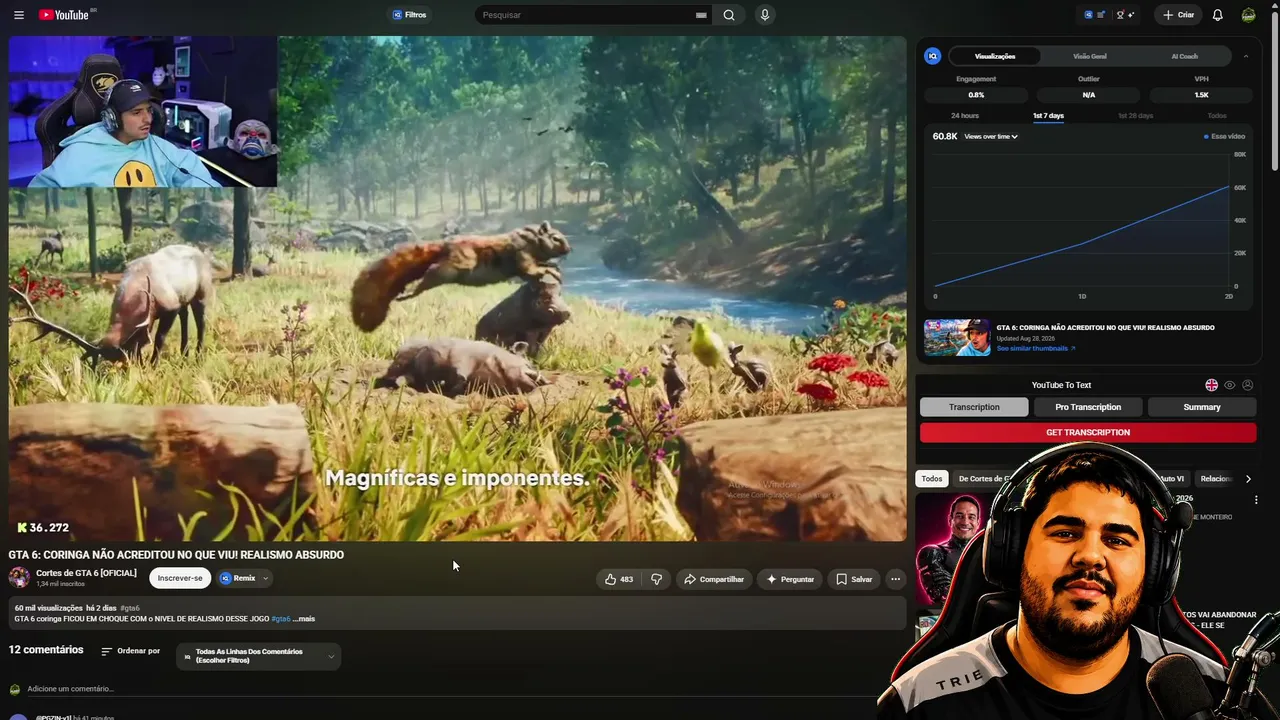Like the video with thumbs up
Image resolution: width=1280 pixels, height=720 pixels.
coord(619,579)
